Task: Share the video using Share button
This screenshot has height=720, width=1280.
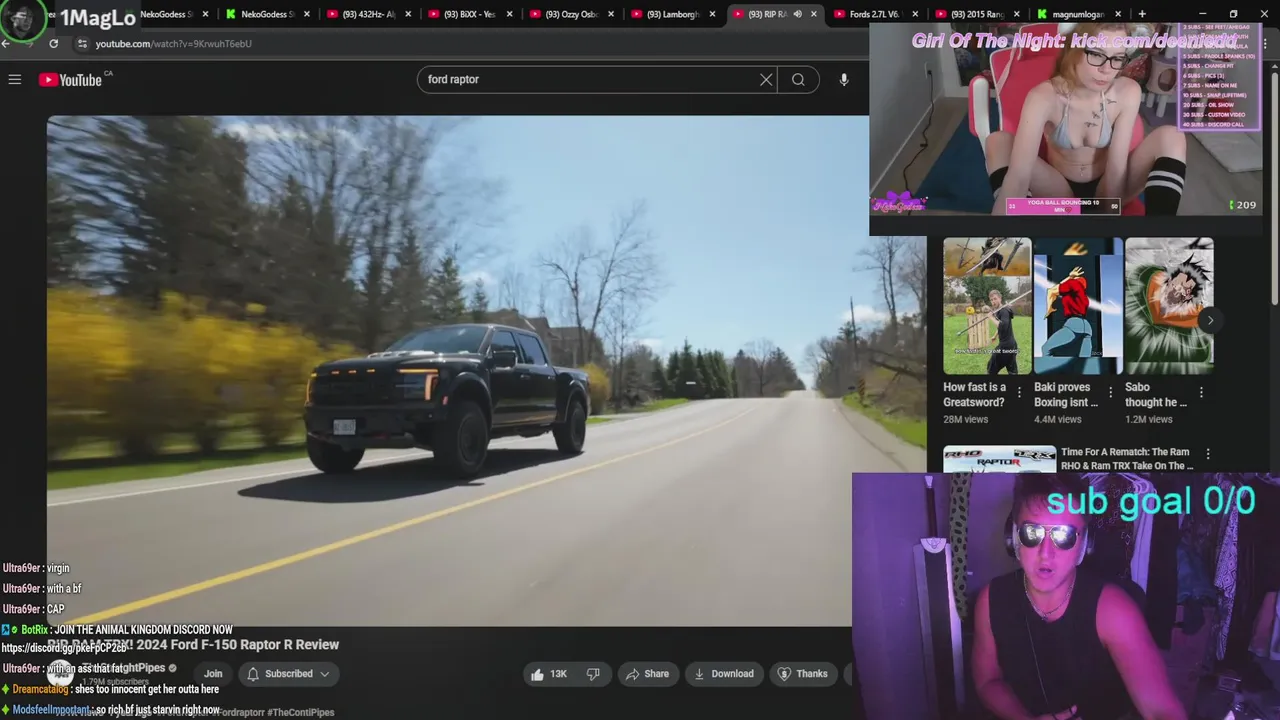Action: [x=647, y=674]
